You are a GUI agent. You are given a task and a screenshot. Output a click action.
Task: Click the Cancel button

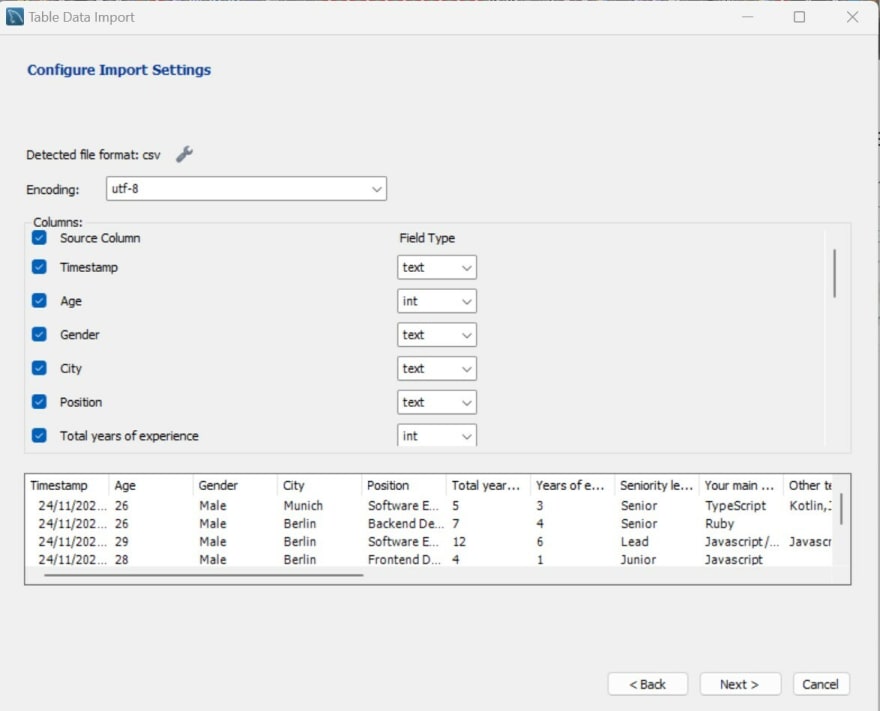click(x=821, y=684)
